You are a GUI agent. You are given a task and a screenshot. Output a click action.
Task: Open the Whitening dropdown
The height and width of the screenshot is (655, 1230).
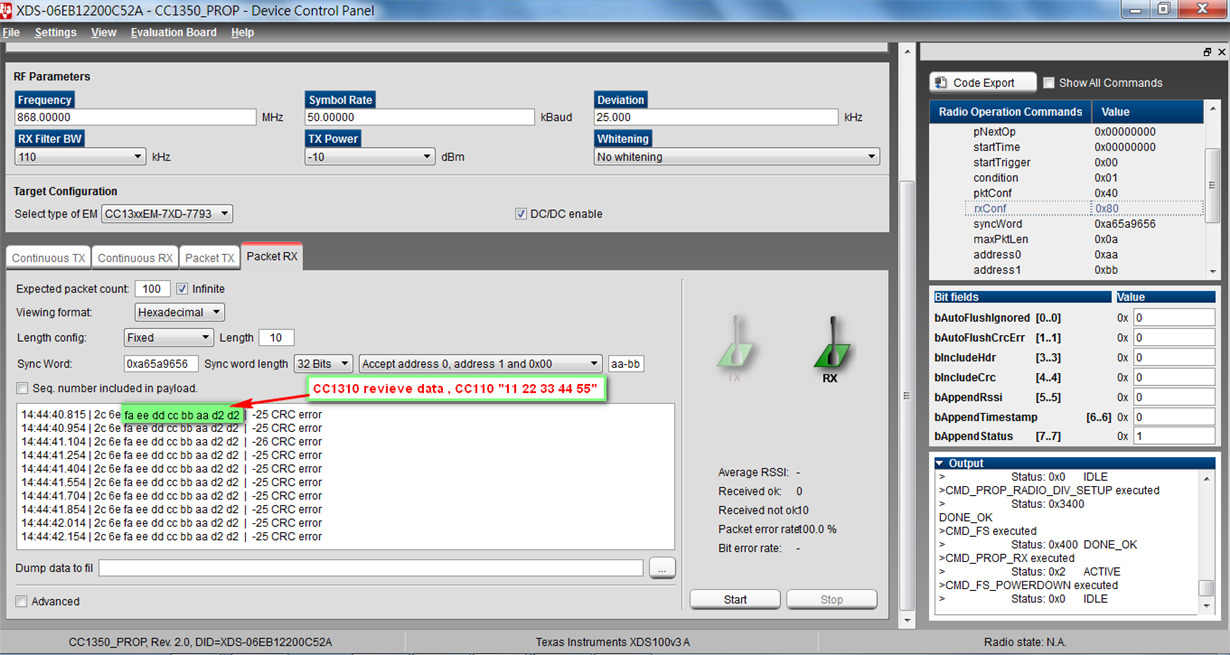[736, 156]
